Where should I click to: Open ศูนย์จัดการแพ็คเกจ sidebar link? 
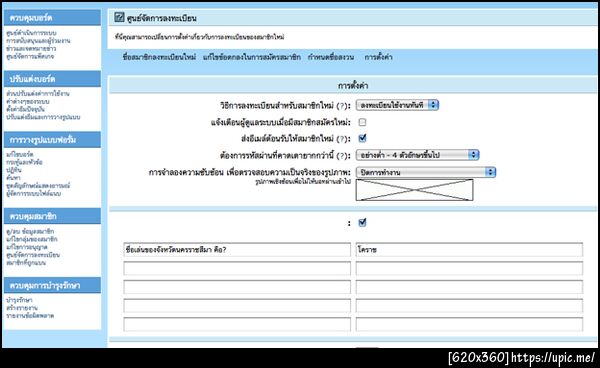[x=30, y=56]
